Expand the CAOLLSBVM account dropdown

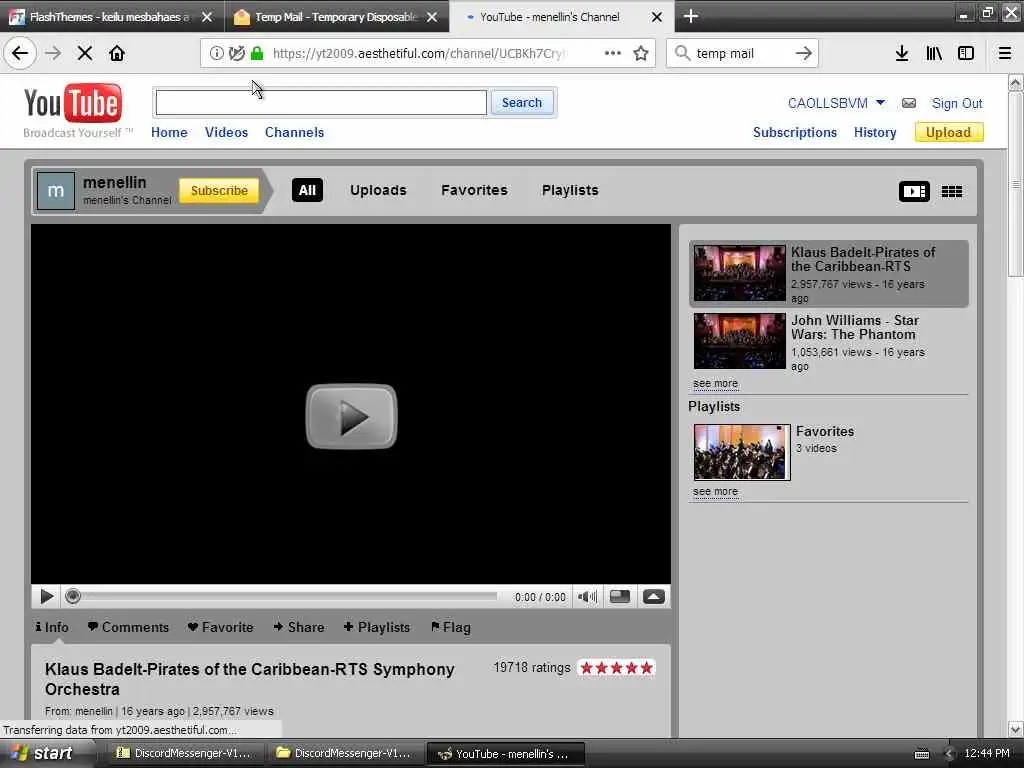click(880, 103)
